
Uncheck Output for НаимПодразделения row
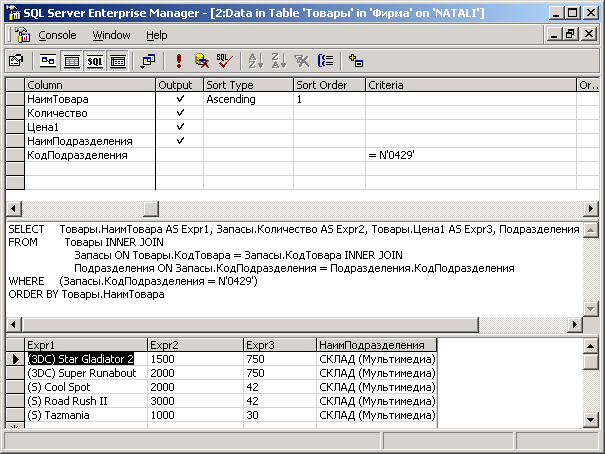[x=180, y=141]
